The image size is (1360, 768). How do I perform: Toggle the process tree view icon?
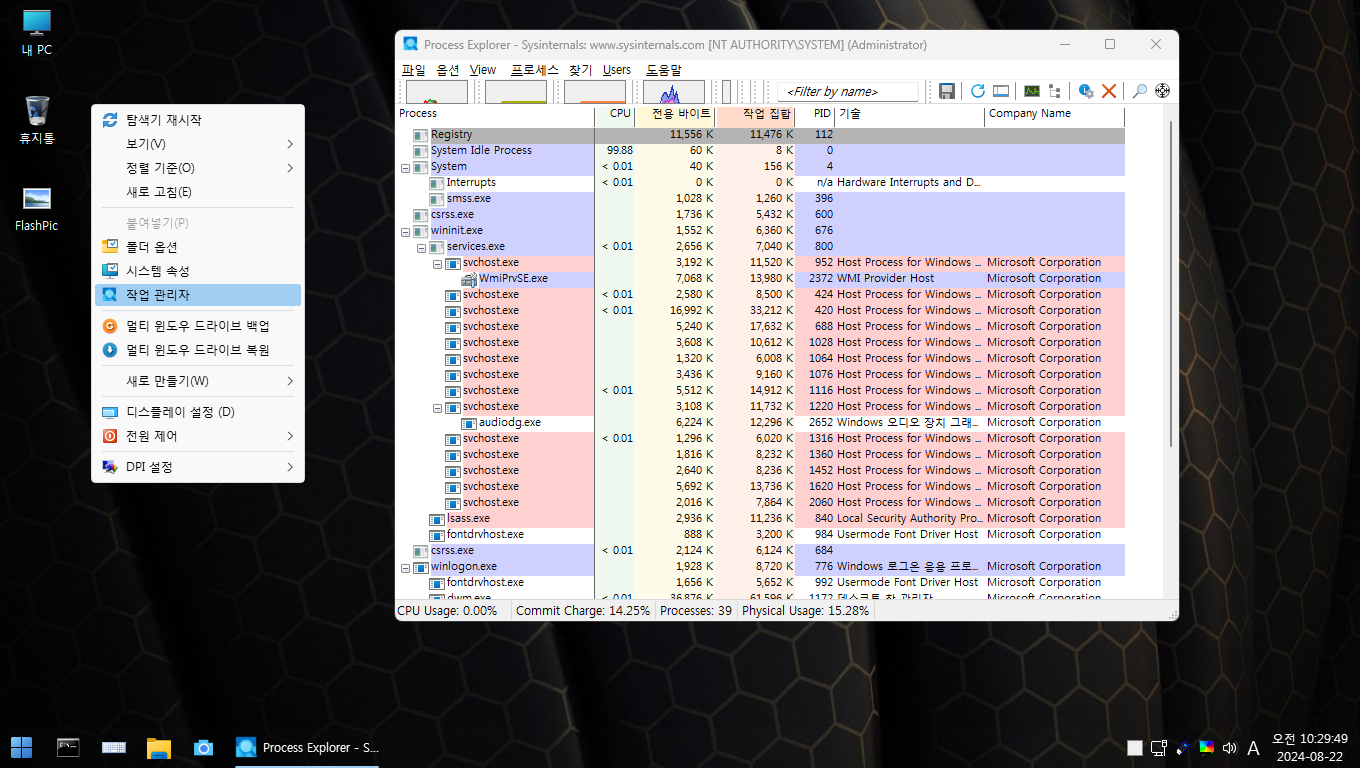1055,91
